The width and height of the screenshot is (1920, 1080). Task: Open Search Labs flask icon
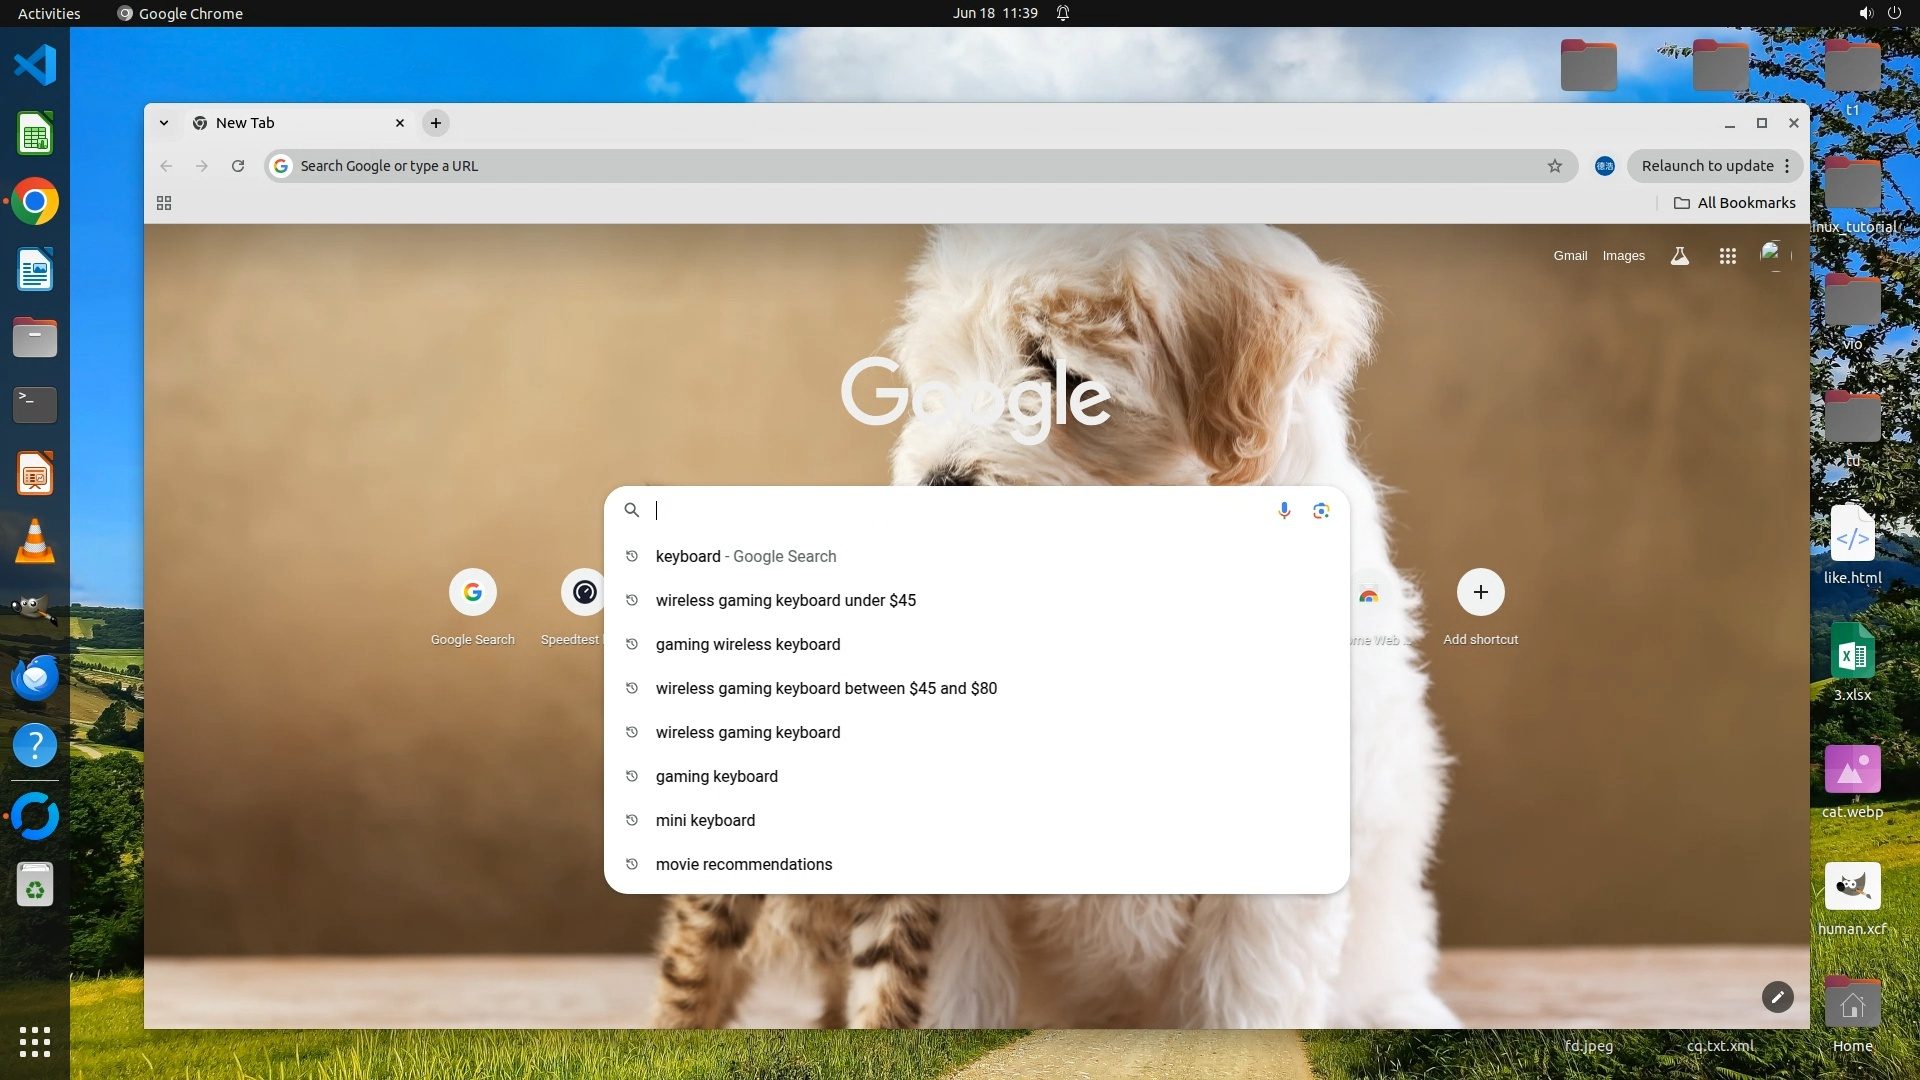tap(1680, 256)
